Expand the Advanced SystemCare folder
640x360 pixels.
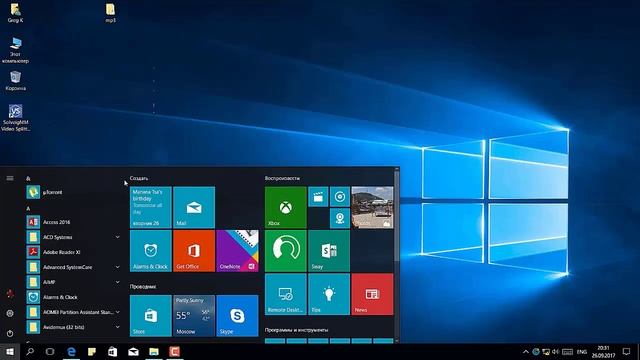118,267
